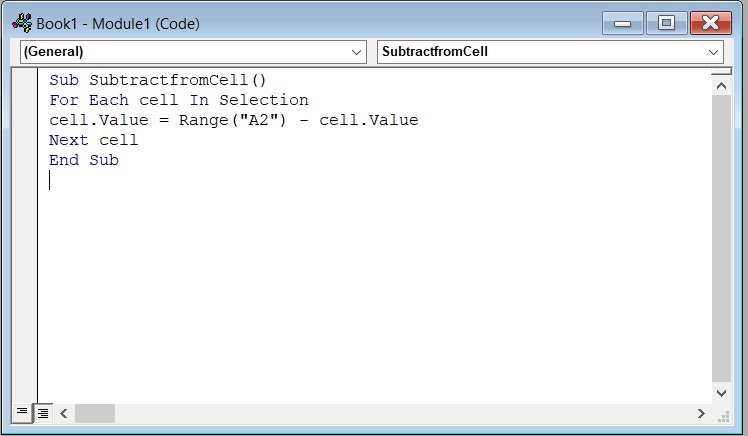Screen dimensions: 748x436
Task: Open the (General) object dropdown
Action: tap(193, 52)
